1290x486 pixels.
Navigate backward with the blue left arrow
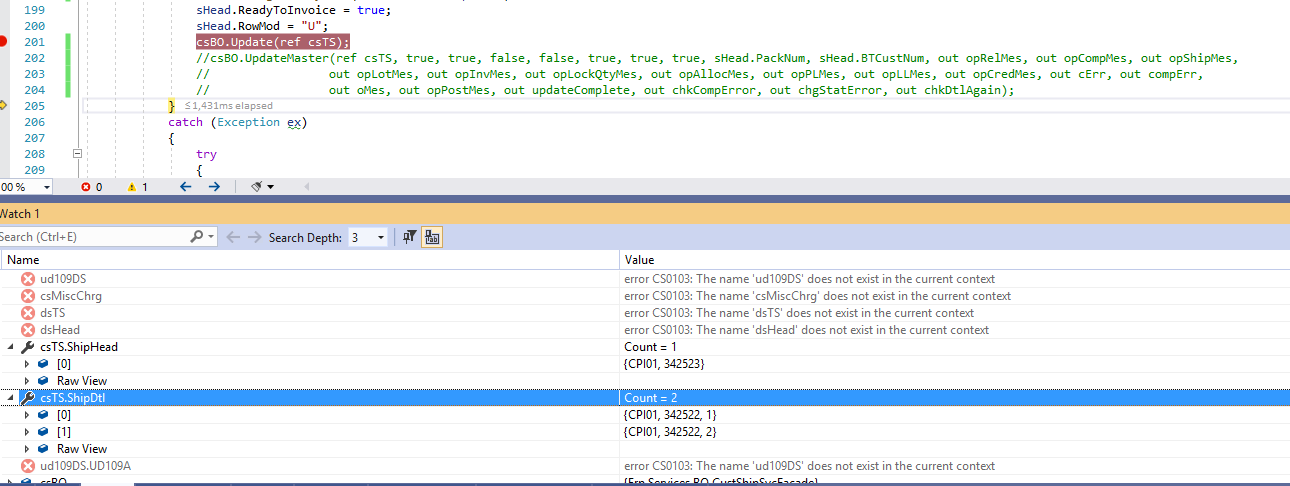pos(185,187)
